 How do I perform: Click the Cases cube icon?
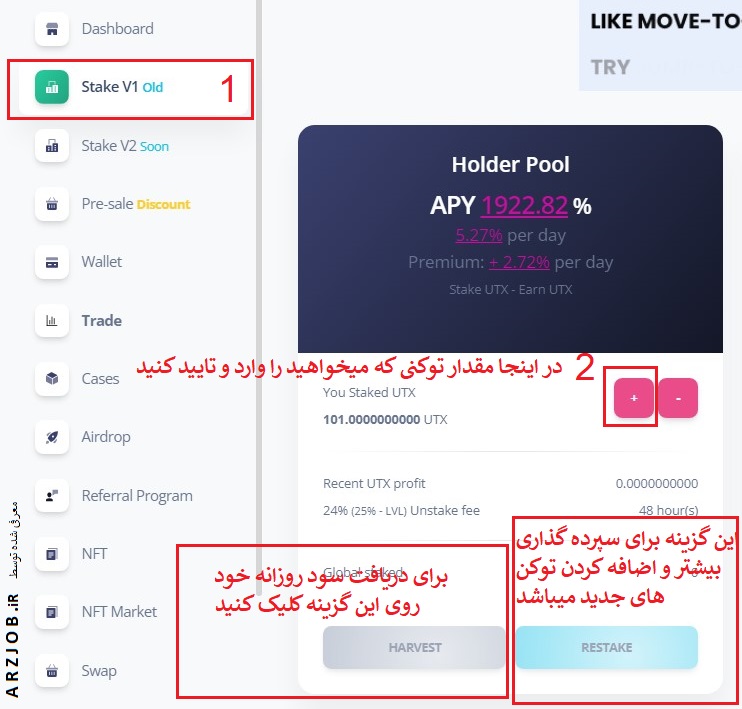[52, 379]
